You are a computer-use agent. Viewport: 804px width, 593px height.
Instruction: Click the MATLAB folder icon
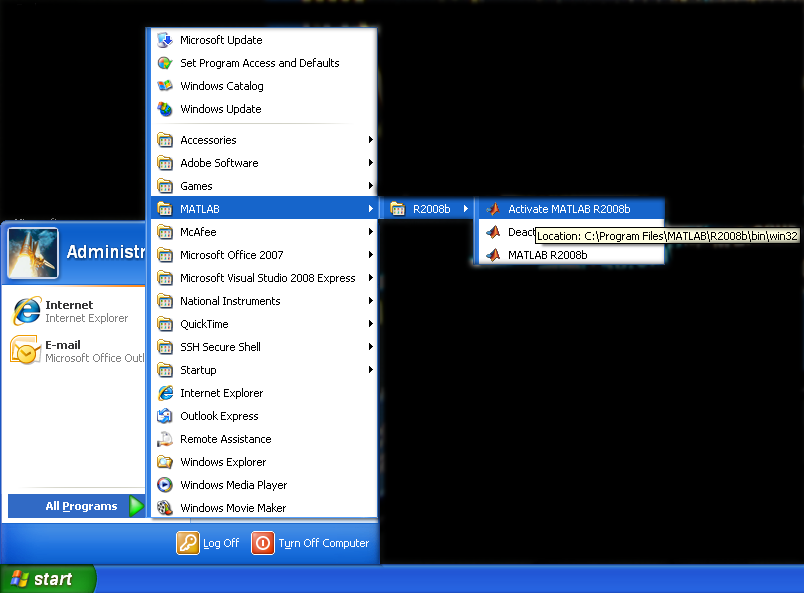click(x=165, y=209)
